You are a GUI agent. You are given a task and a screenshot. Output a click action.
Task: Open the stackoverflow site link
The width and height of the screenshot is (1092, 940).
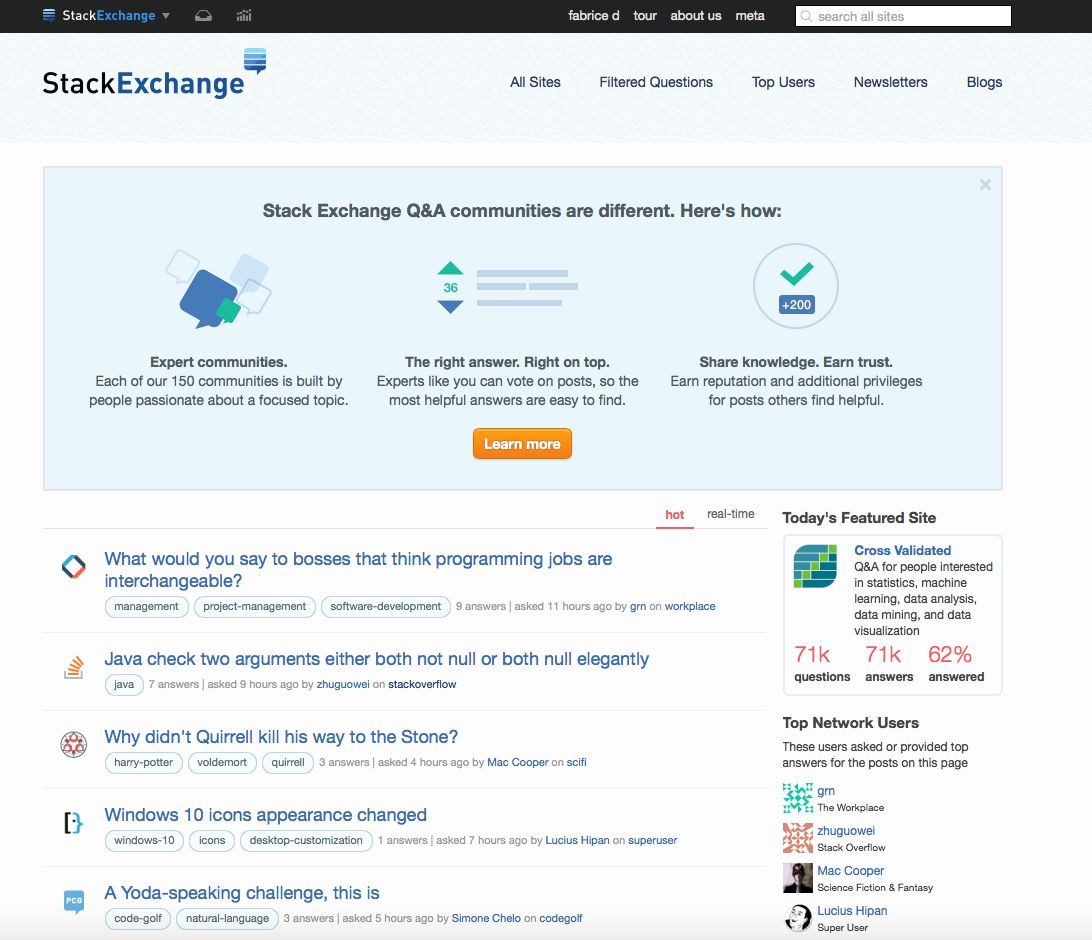click(x=422, y=684)
